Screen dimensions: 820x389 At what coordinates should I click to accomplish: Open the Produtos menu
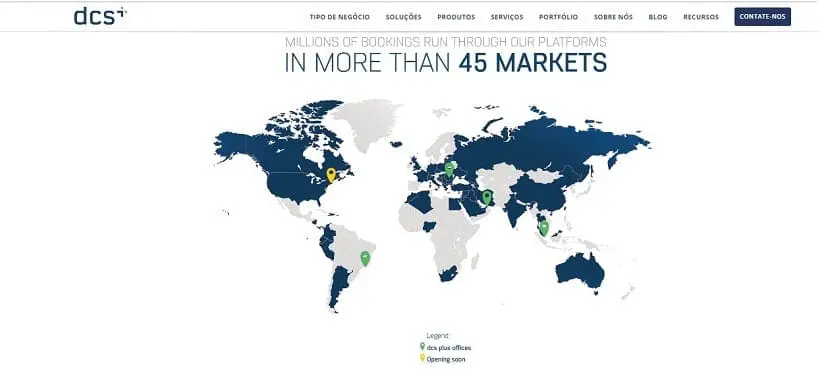(x=456, y=17)
